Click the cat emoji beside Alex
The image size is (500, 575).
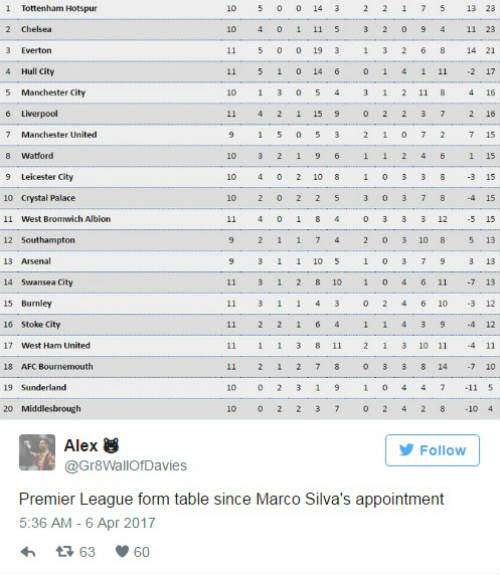pos(111,446)
